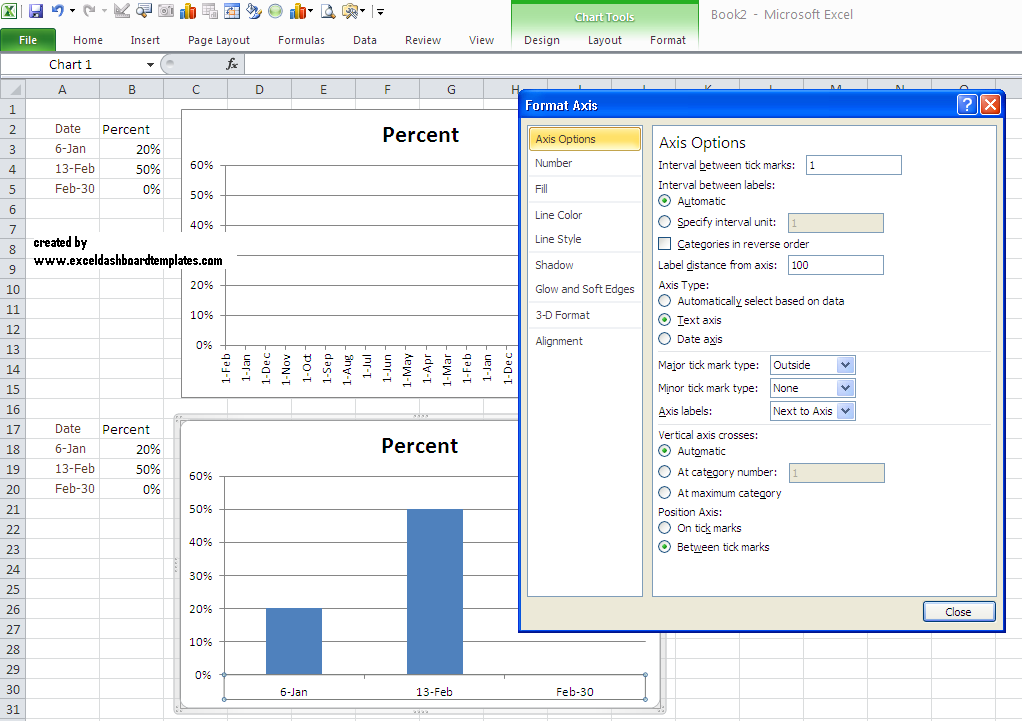Viewport: 1022px width, 721px height.
Task: Click the Label distance from axis input field
Action: (835, 264)
